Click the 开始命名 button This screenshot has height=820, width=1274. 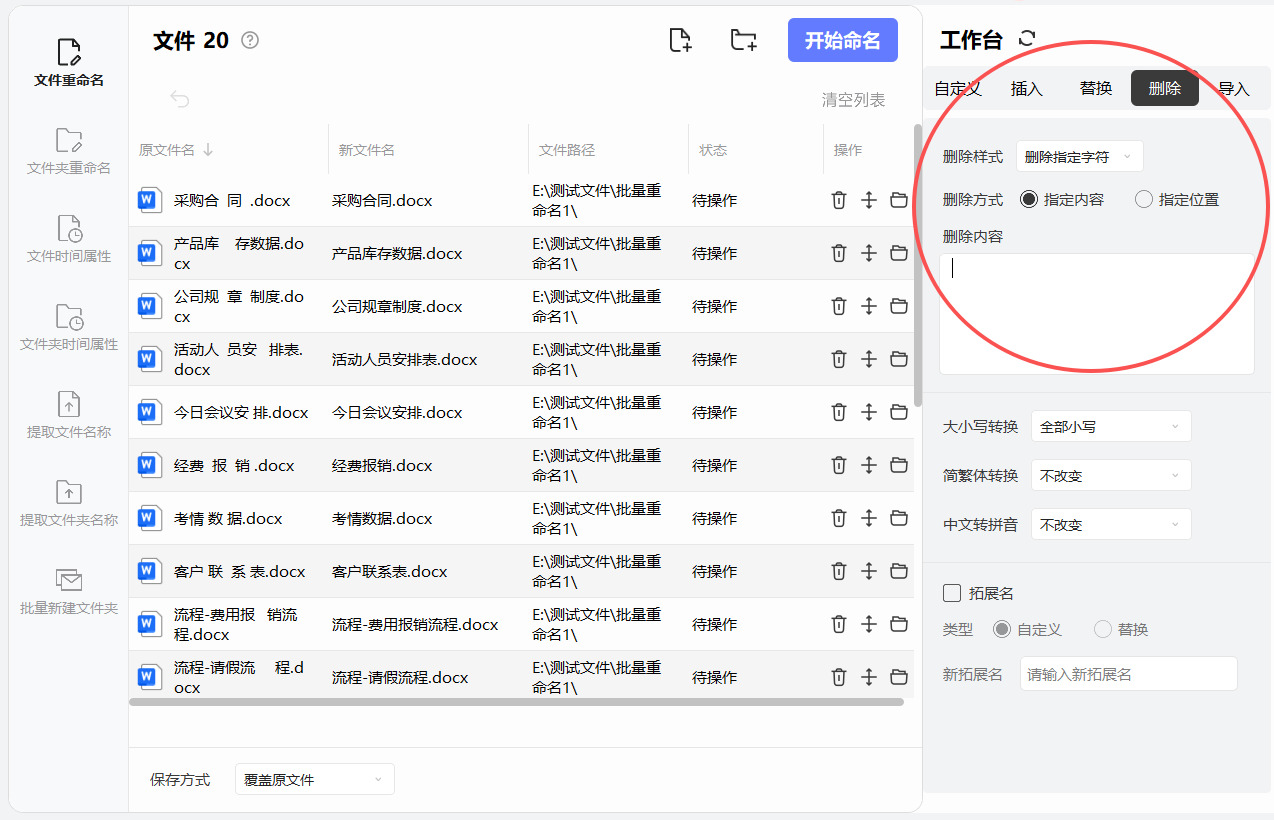pos(842,41)
